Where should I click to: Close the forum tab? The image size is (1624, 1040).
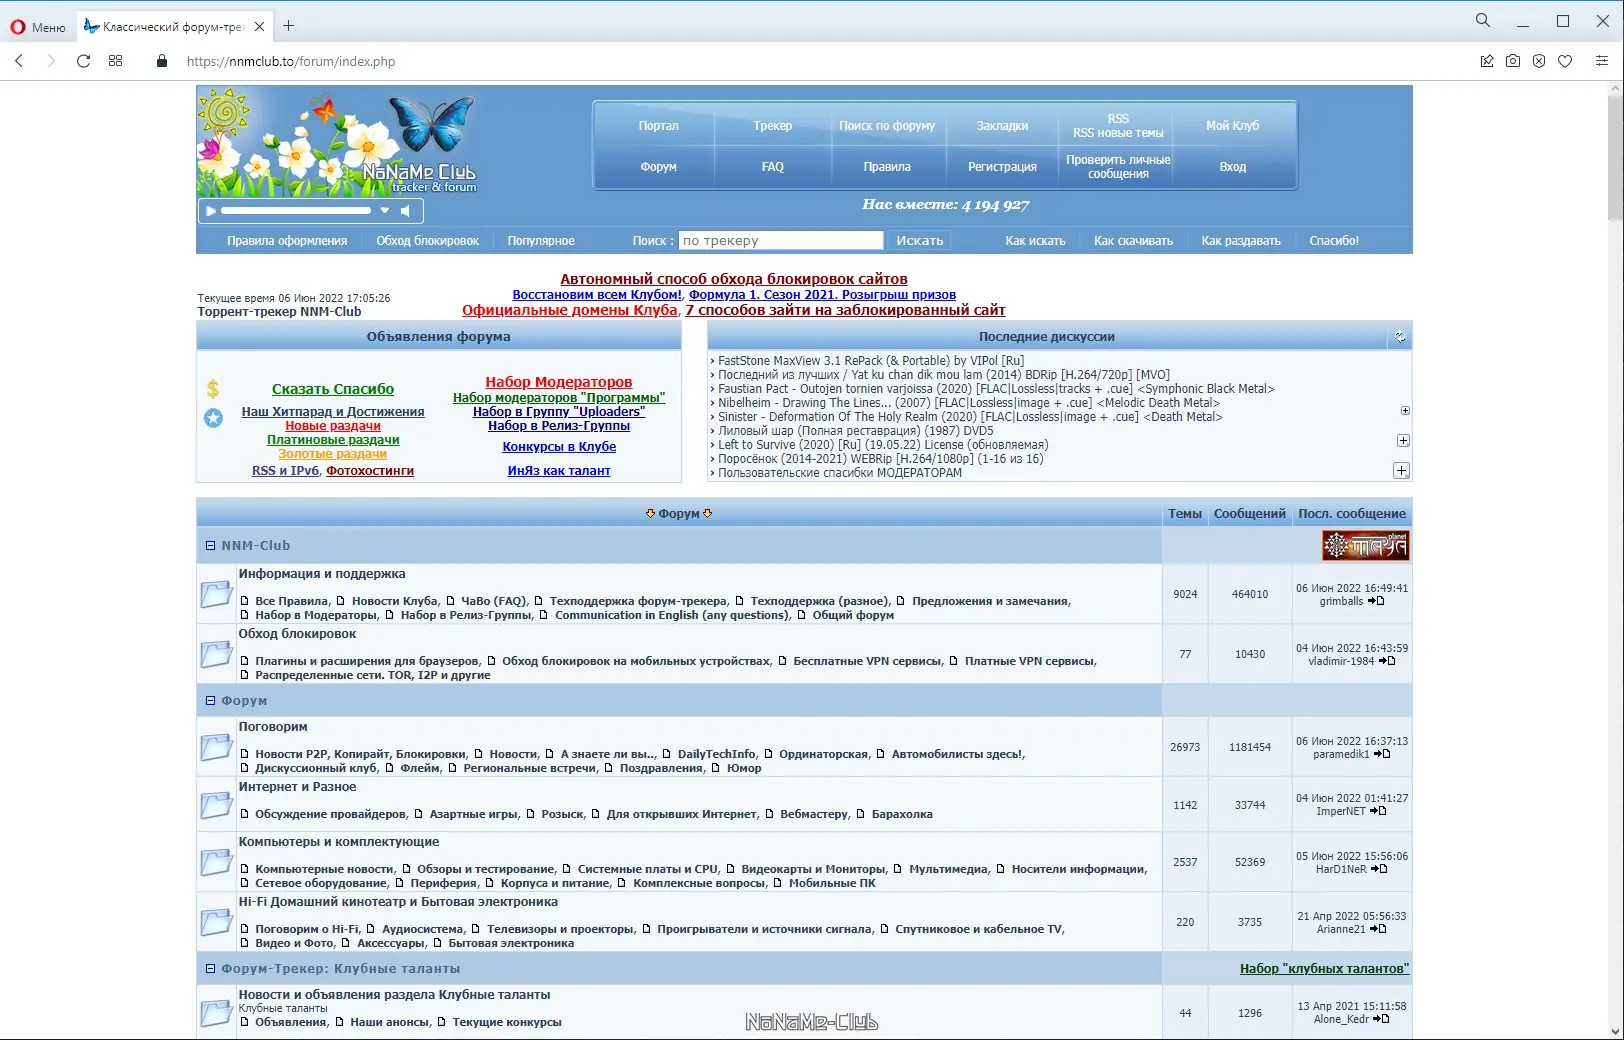pos(260,27)
